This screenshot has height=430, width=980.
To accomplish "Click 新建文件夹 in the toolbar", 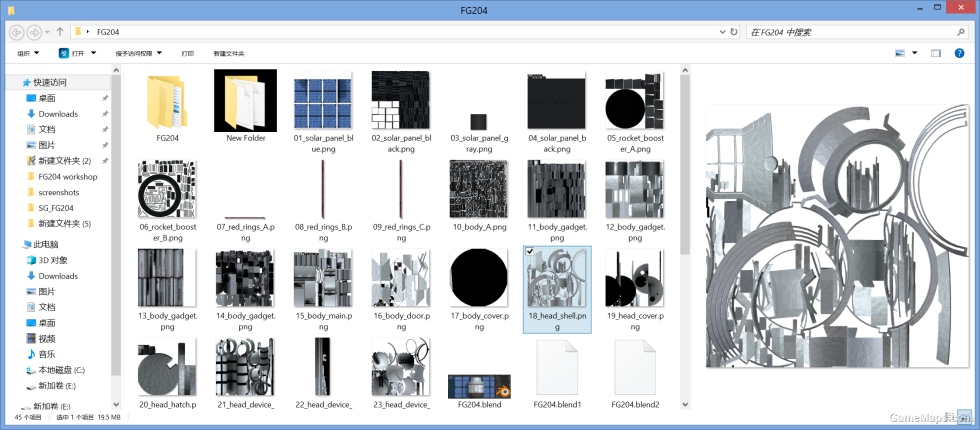I will click(x=229, y=53).
